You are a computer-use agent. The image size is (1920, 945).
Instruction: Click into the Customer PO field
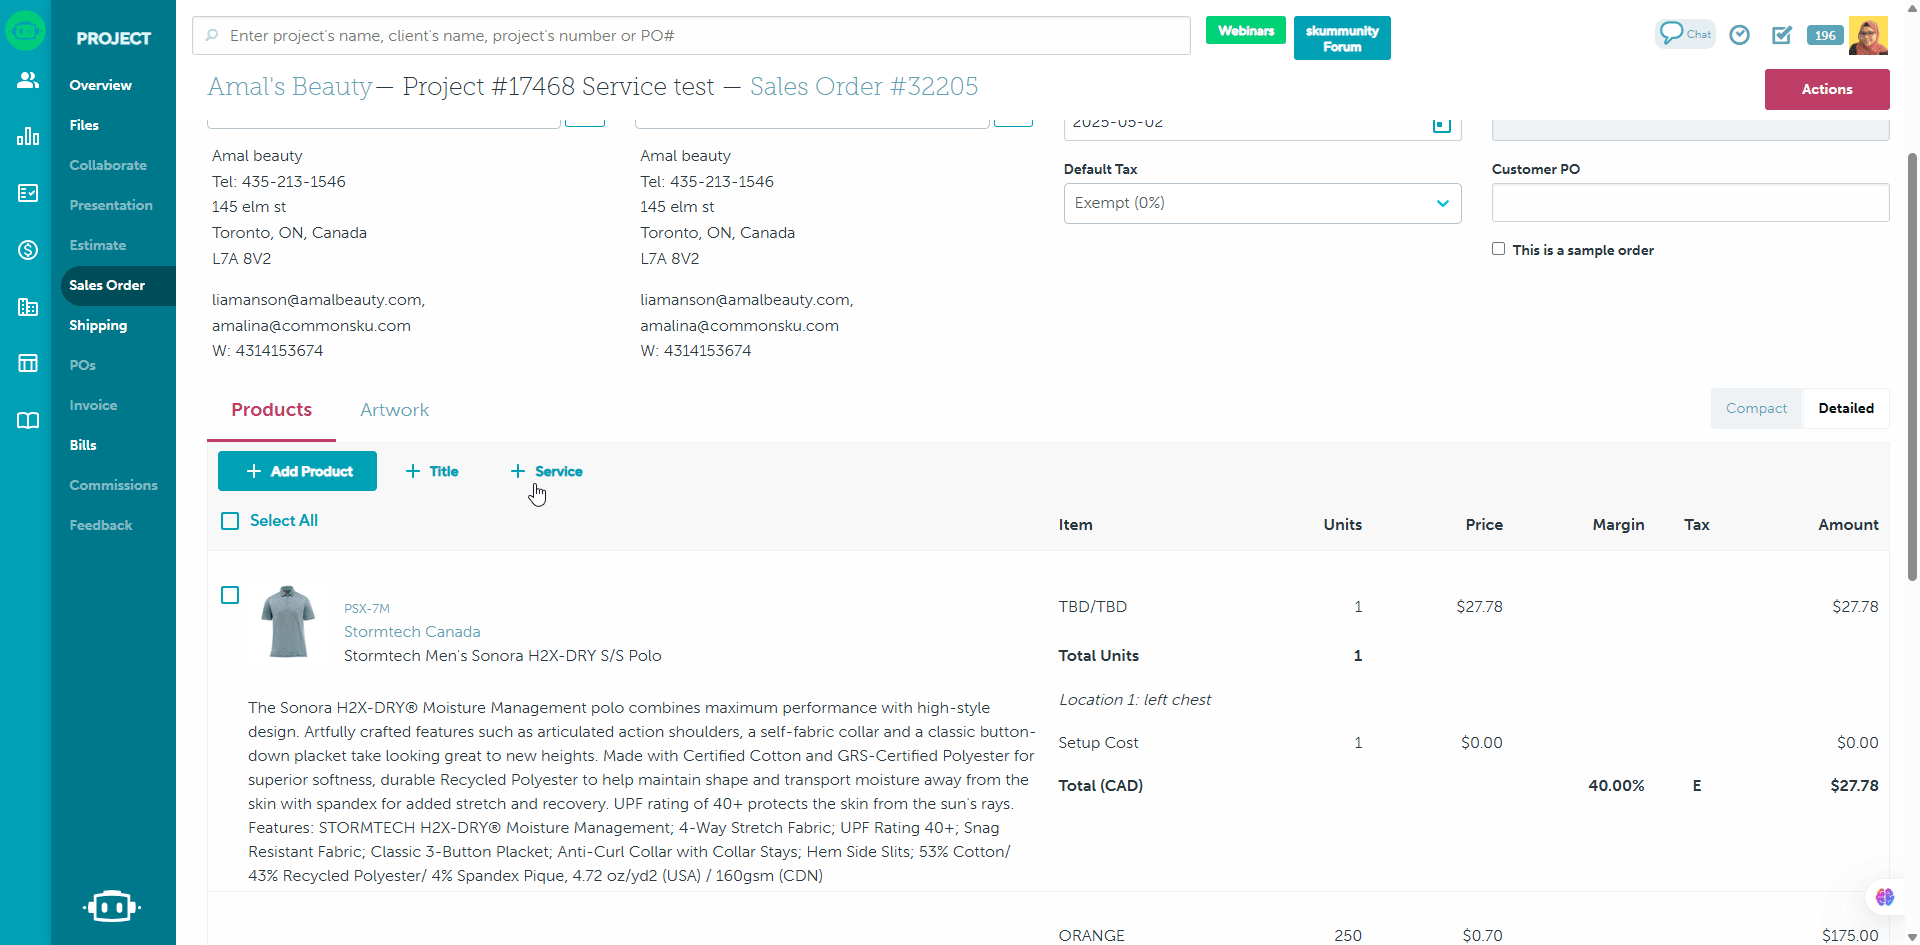(1689, 203)
